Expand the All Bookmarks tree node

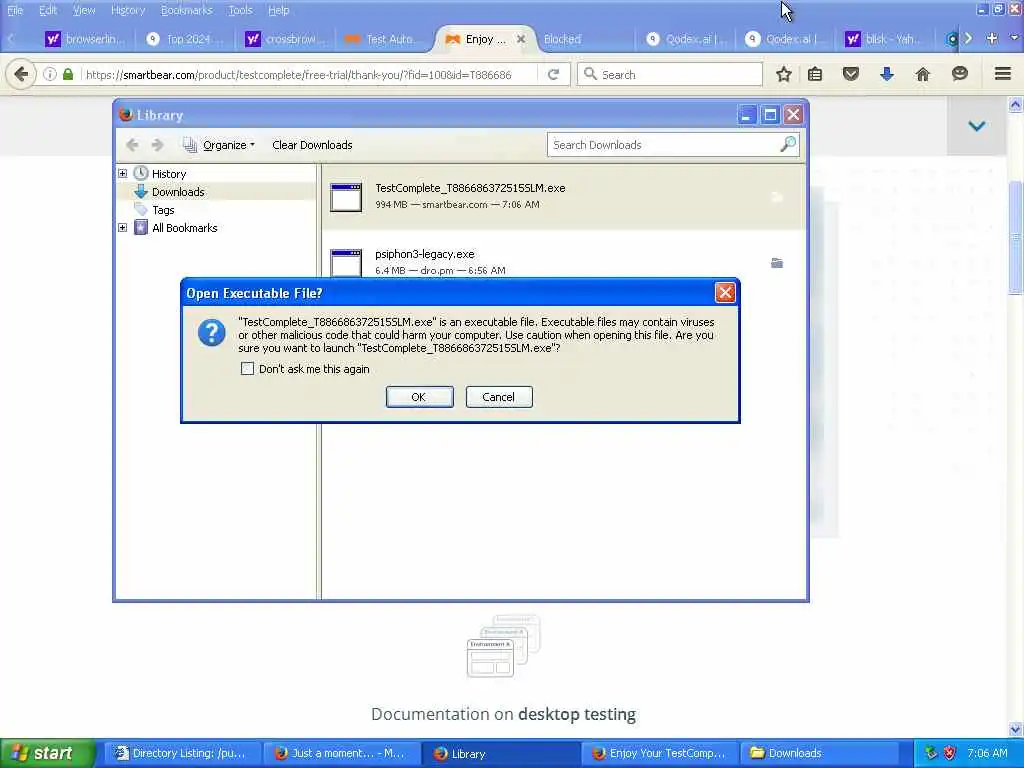tap(123, 228)
